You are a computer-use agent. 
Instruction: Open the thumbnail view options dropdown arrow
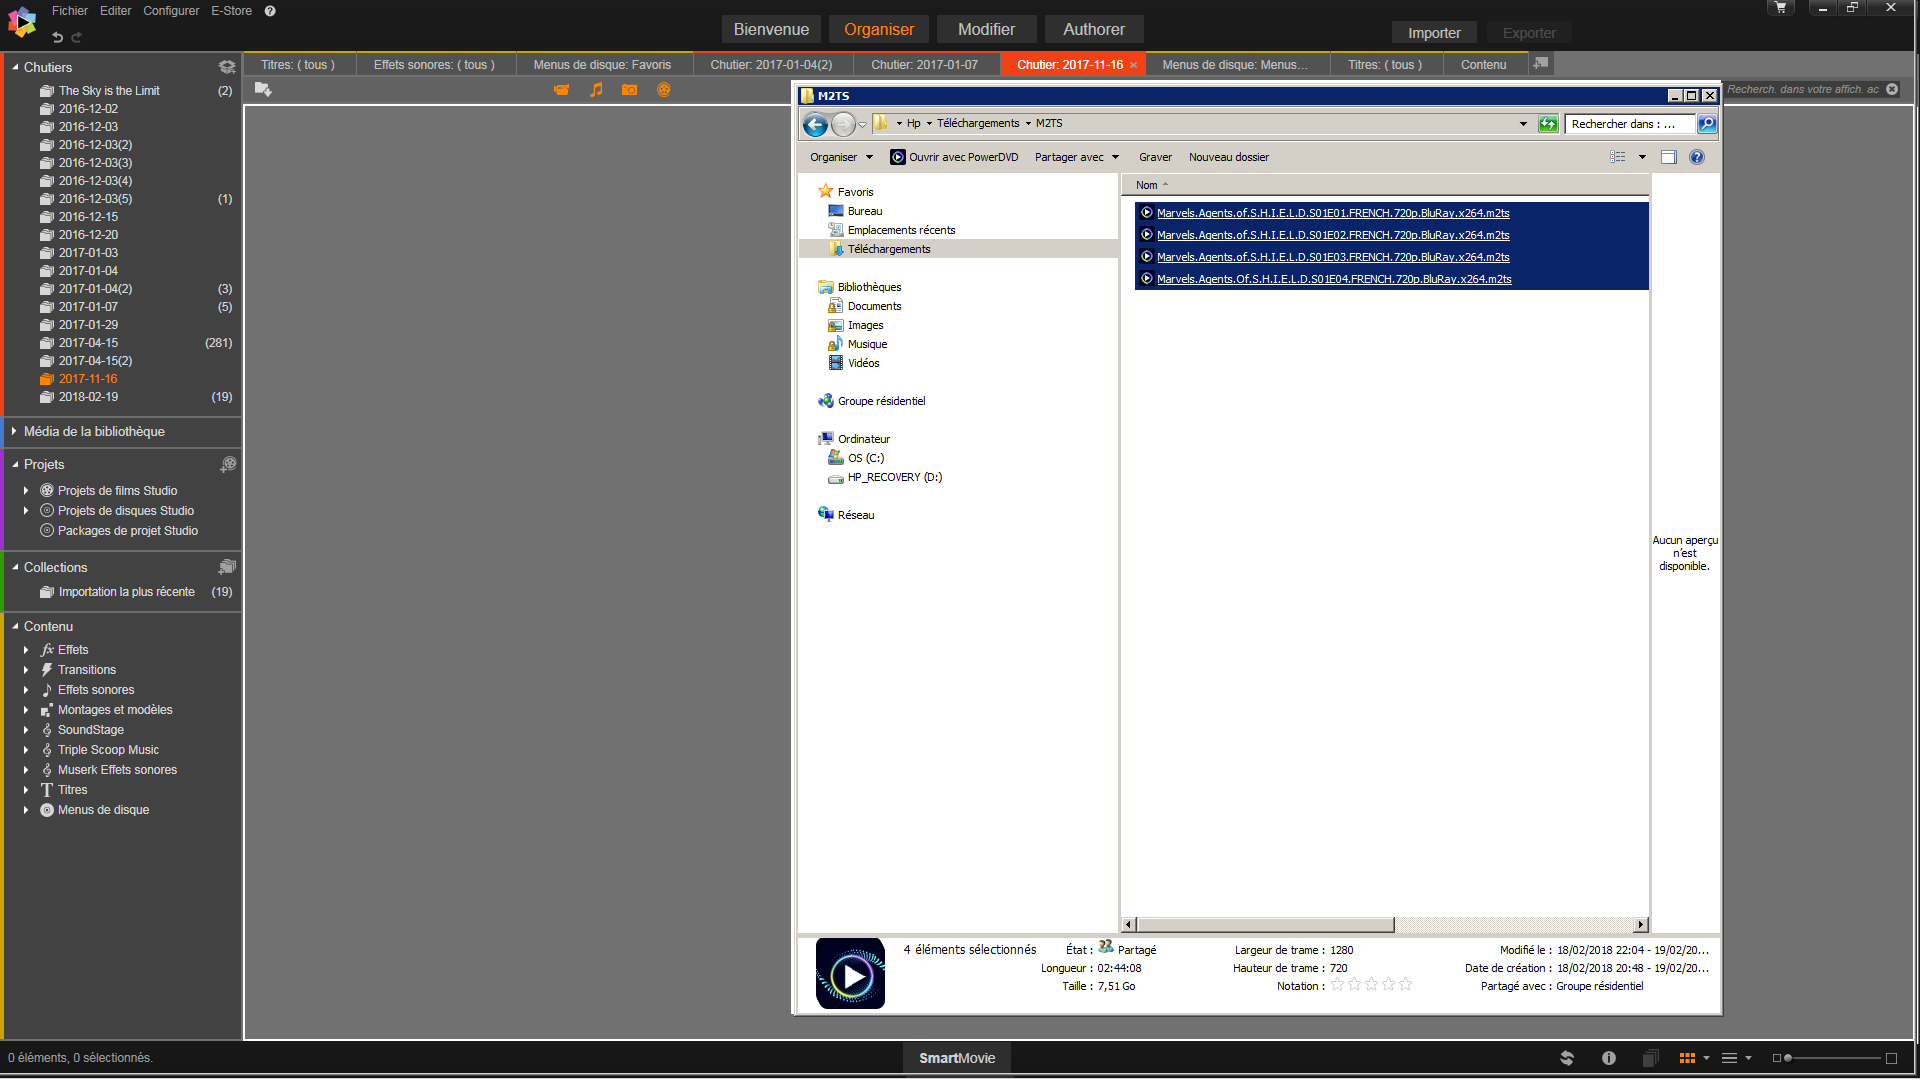coord(1706,1058)
